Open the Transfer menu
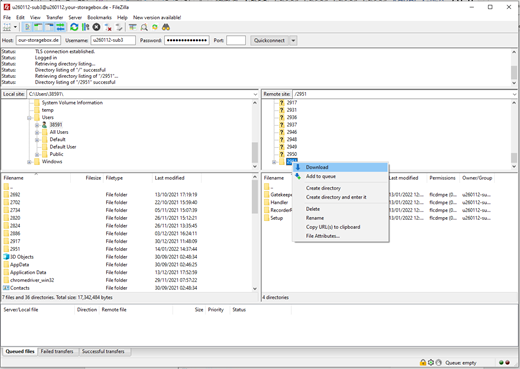Viewport: 520px width, 369px height. coord(55,17)
